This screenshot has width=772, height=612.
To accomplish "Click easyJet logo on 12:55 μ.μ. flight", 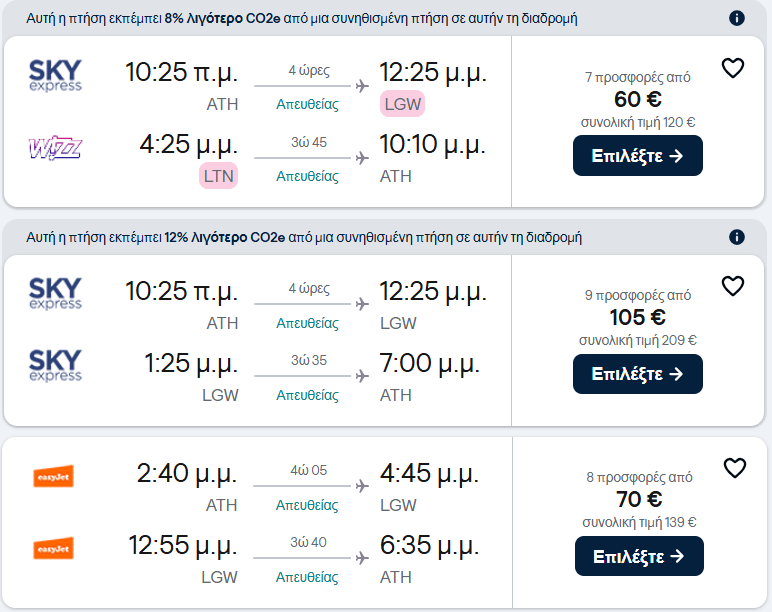I will (x=53, y=548).
